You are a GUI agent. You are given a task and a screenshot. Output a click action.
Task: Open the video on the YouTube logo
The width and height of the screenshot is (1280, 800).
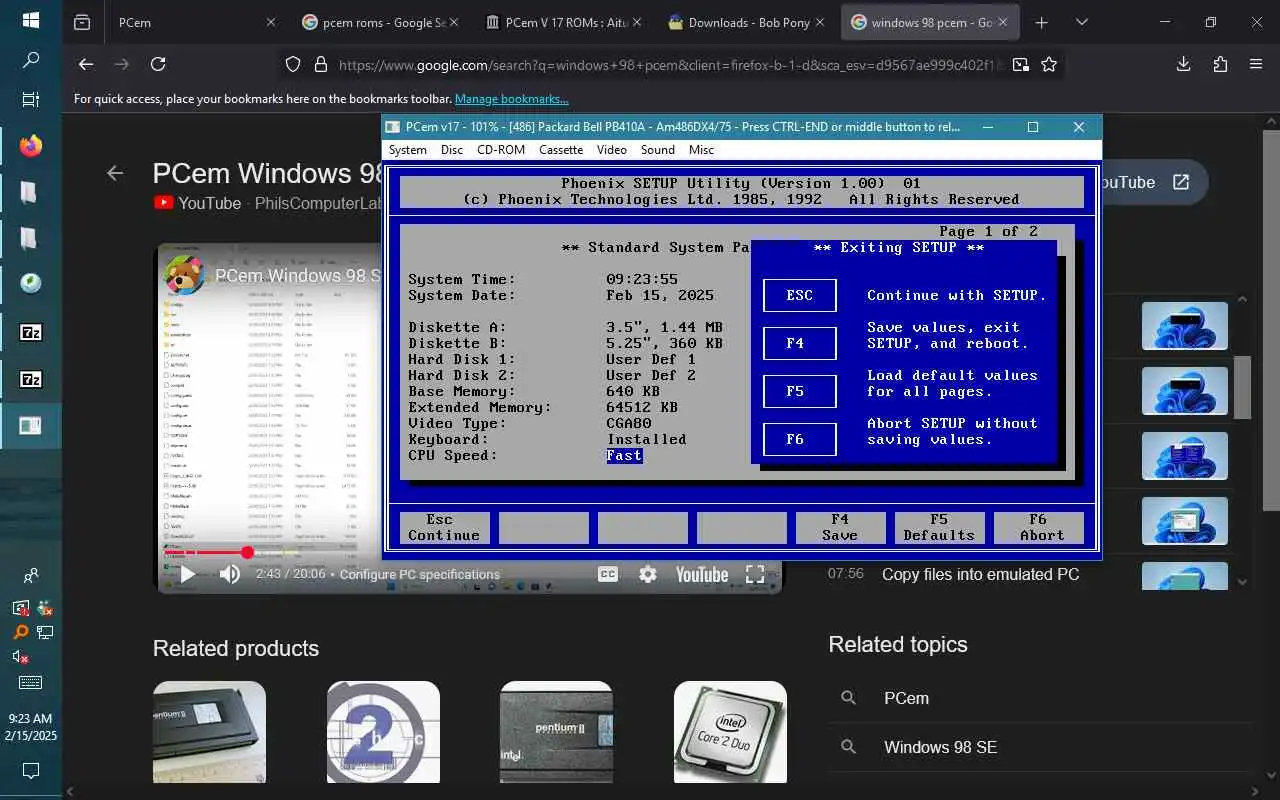pyautogui.click(x=701, y=574)
